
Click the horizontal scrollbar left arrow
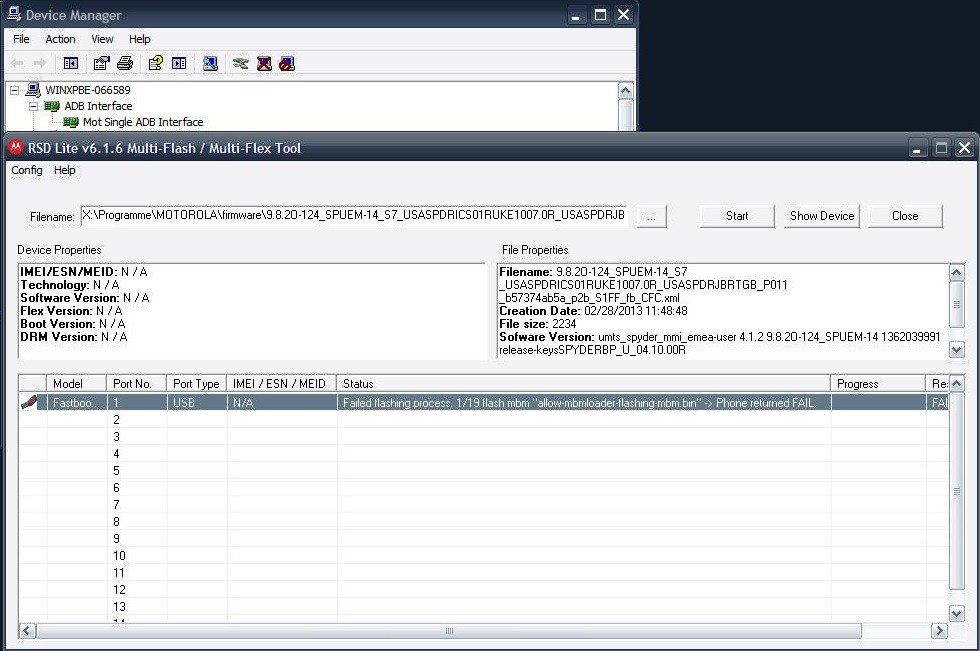pos(26,630)
